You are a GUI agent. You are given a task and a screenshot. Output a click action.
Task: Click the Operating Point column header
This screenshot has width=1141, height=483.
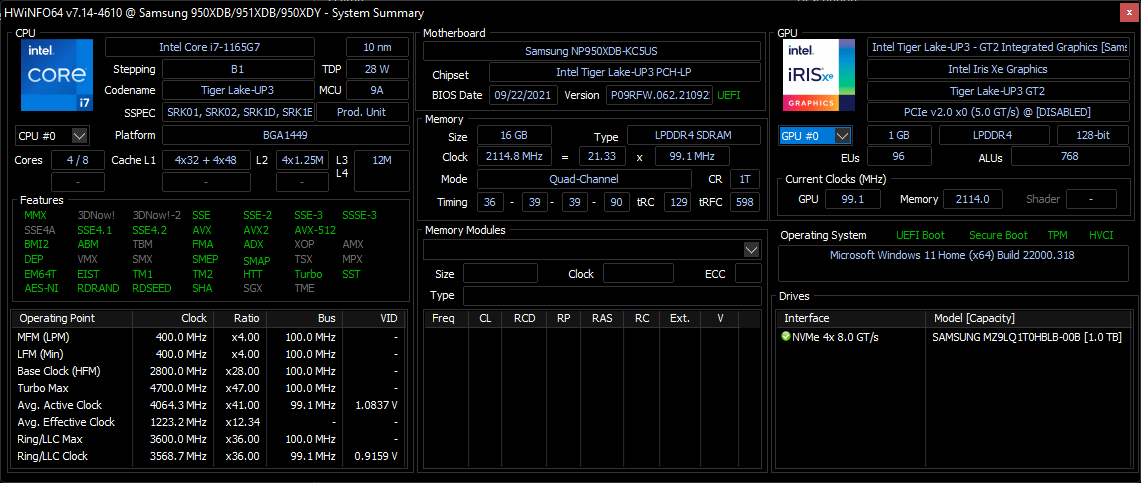pos(57,318)
